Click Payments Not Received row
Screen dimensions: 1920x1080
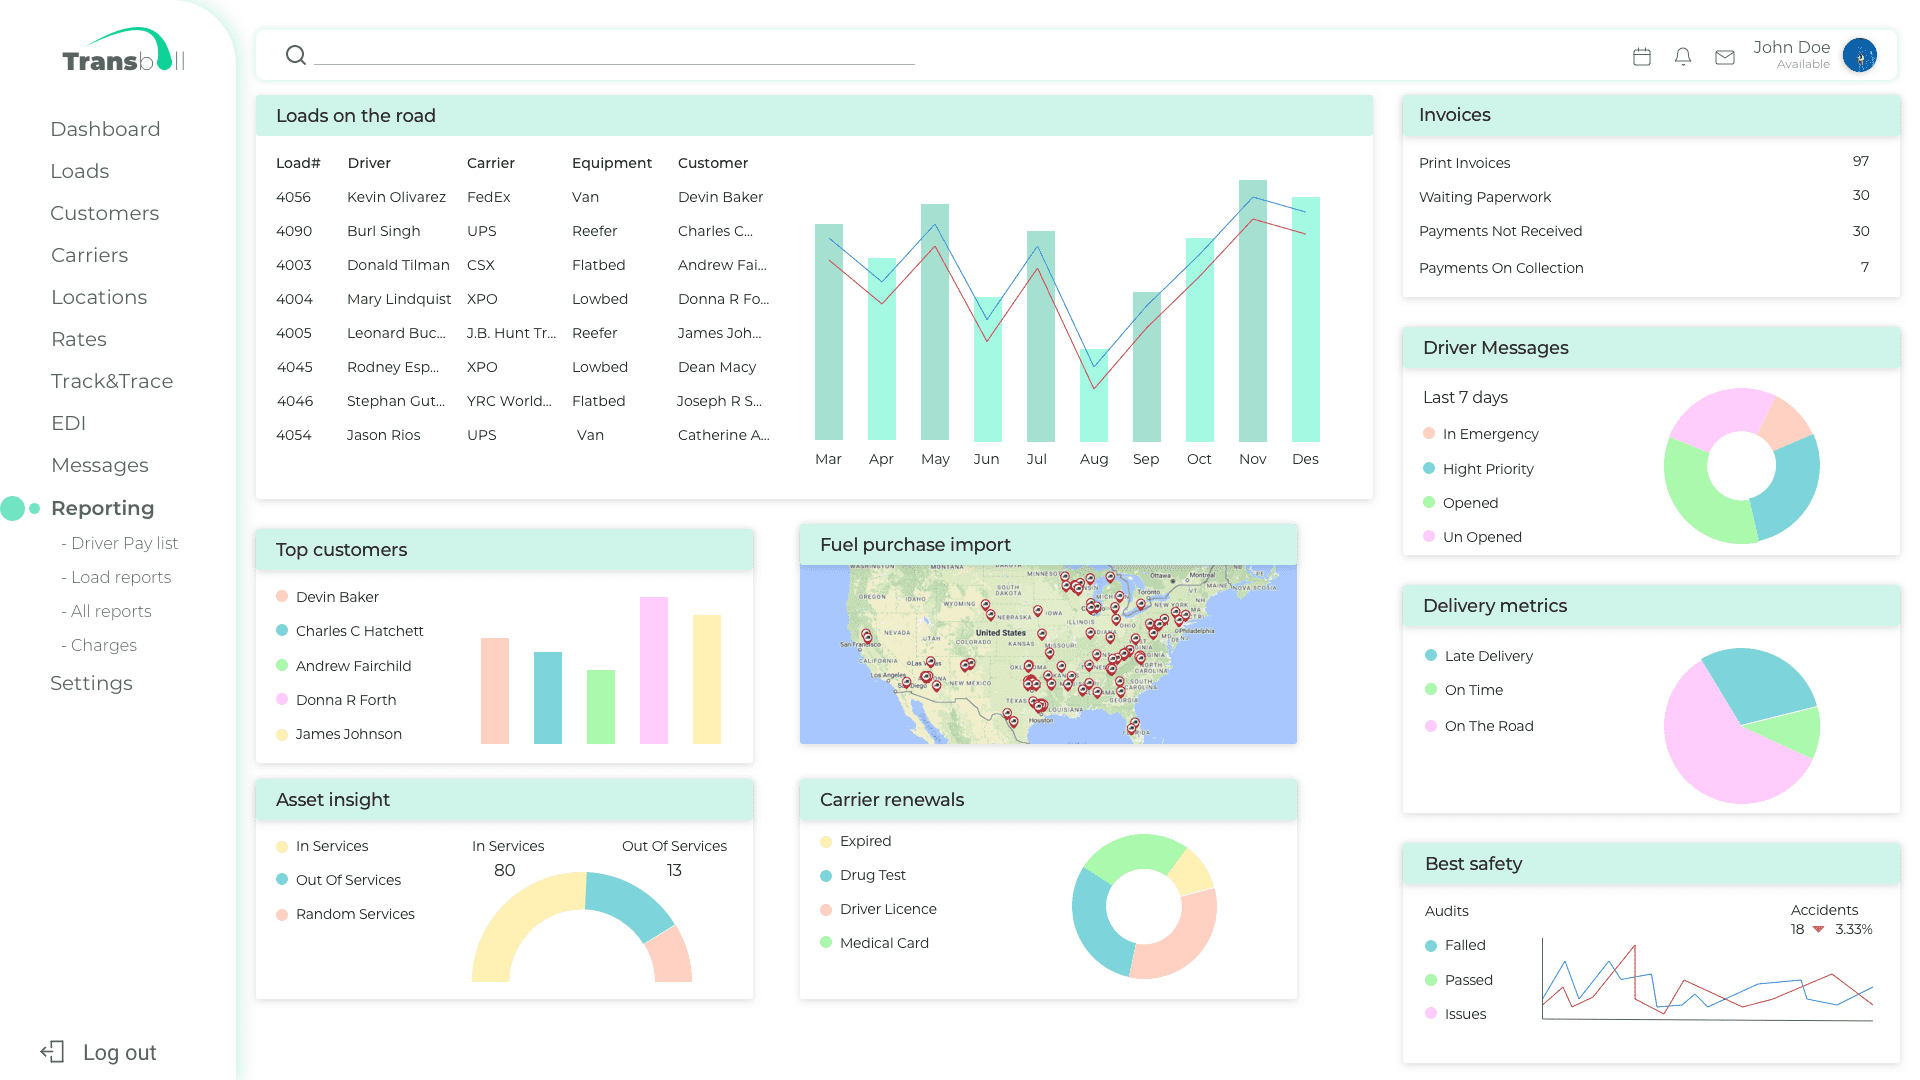(x=1645, y=231)
